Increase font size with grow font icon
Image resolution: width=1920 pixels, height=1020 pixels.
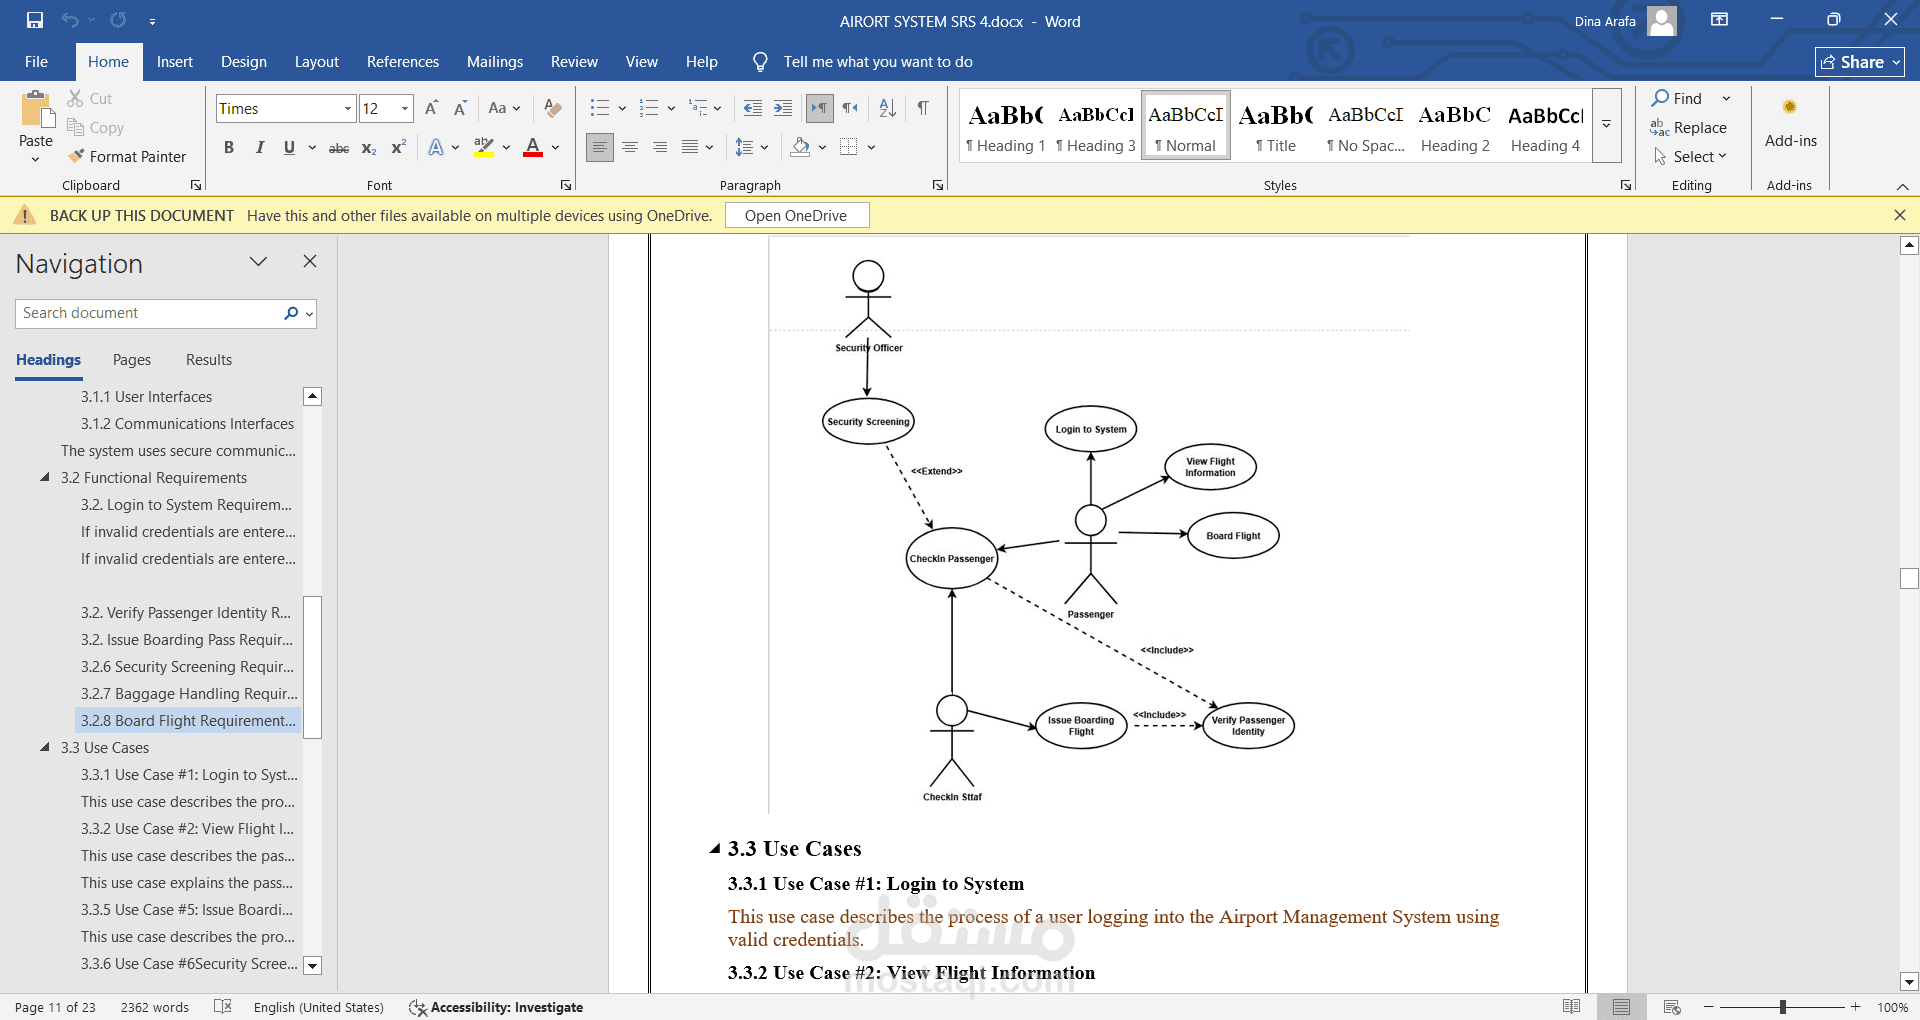[431, 108]
